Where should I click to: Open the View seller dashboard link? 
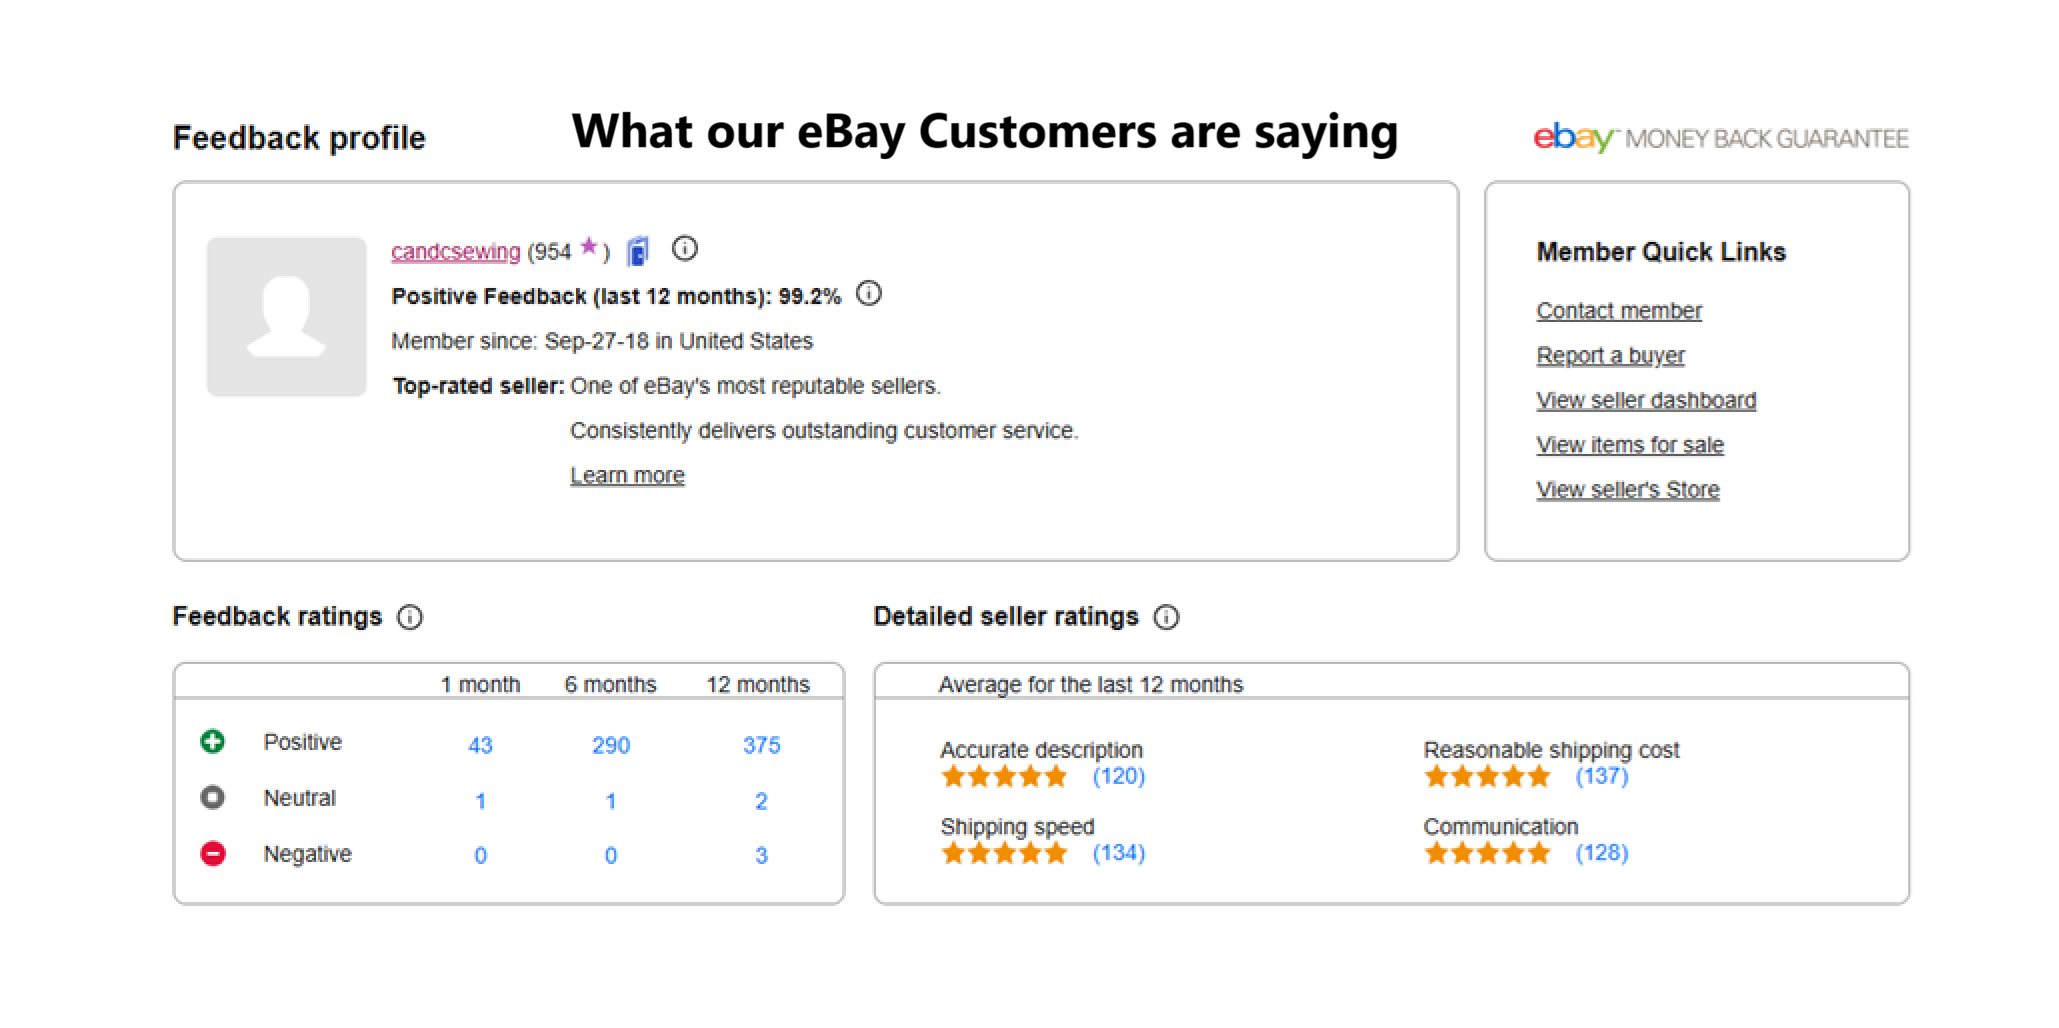tap(1646, 401)
